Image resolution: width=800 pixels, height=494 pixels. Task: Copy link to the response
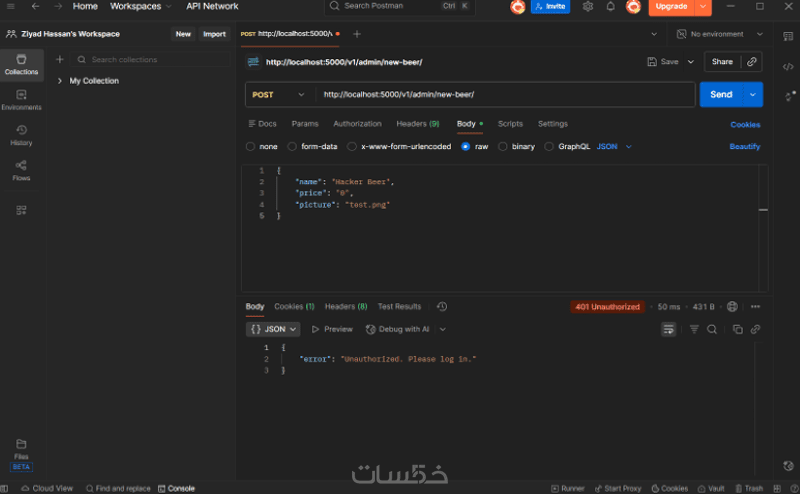[x=755, y=330]
